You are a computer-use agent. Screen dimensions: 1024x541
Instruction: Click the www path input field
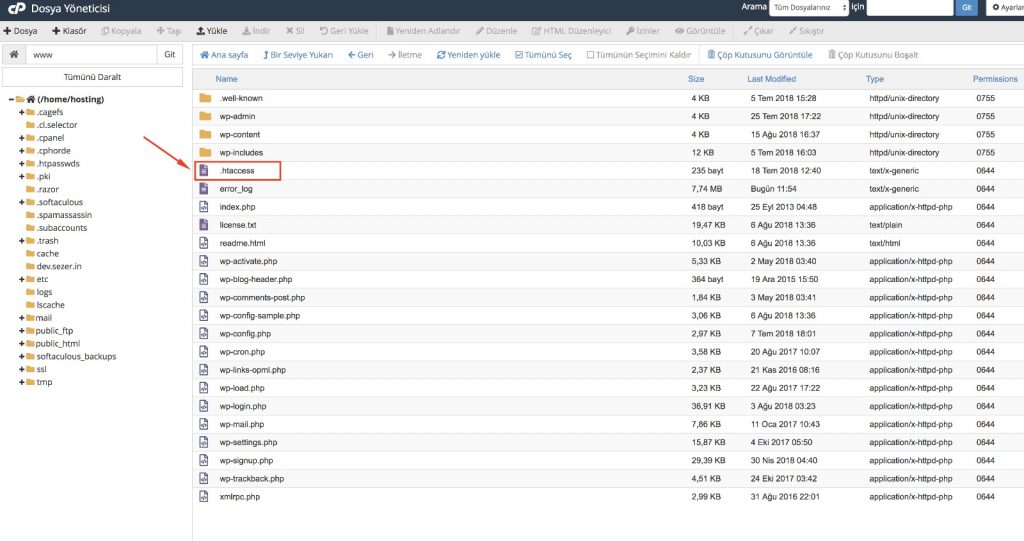pos(91,55)
